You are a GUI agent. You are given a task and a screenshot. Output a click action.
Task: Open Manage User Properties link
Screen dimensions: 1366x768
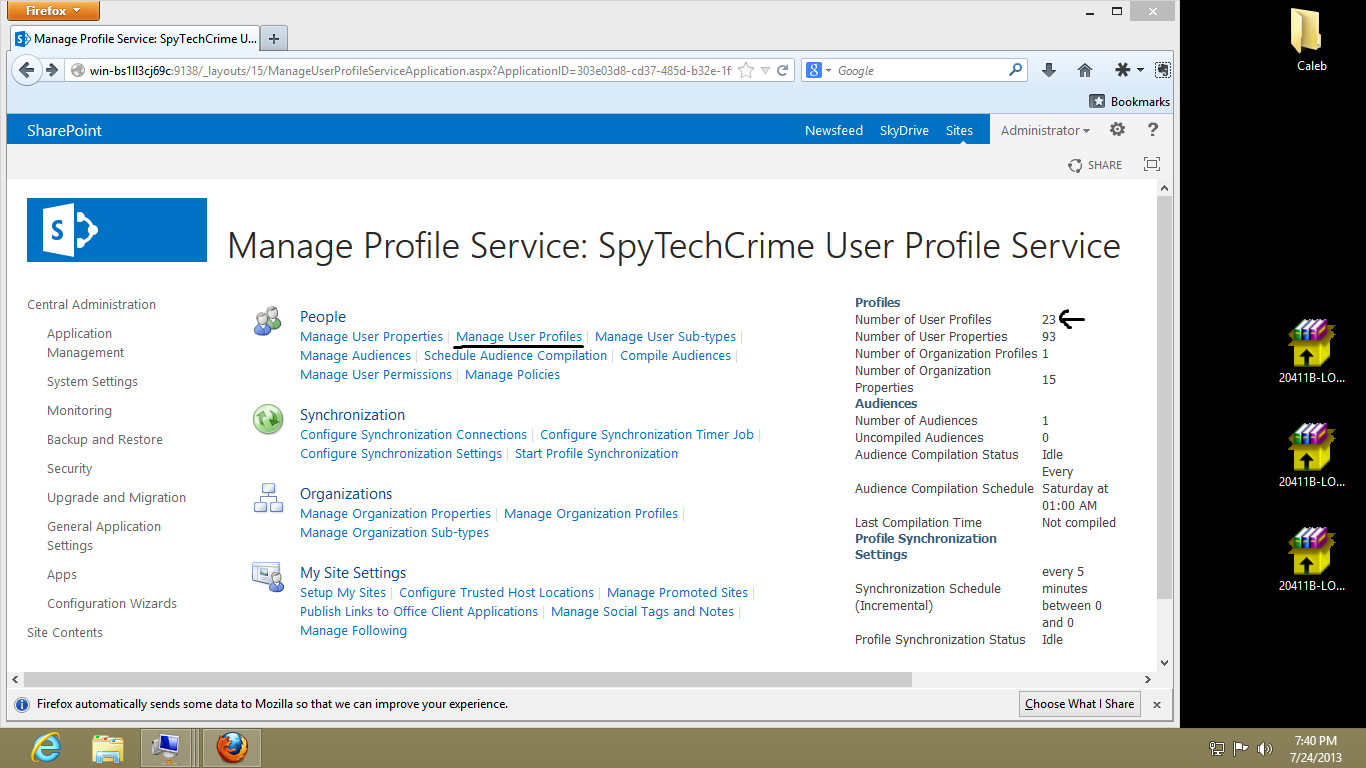[x=371, y=337]
